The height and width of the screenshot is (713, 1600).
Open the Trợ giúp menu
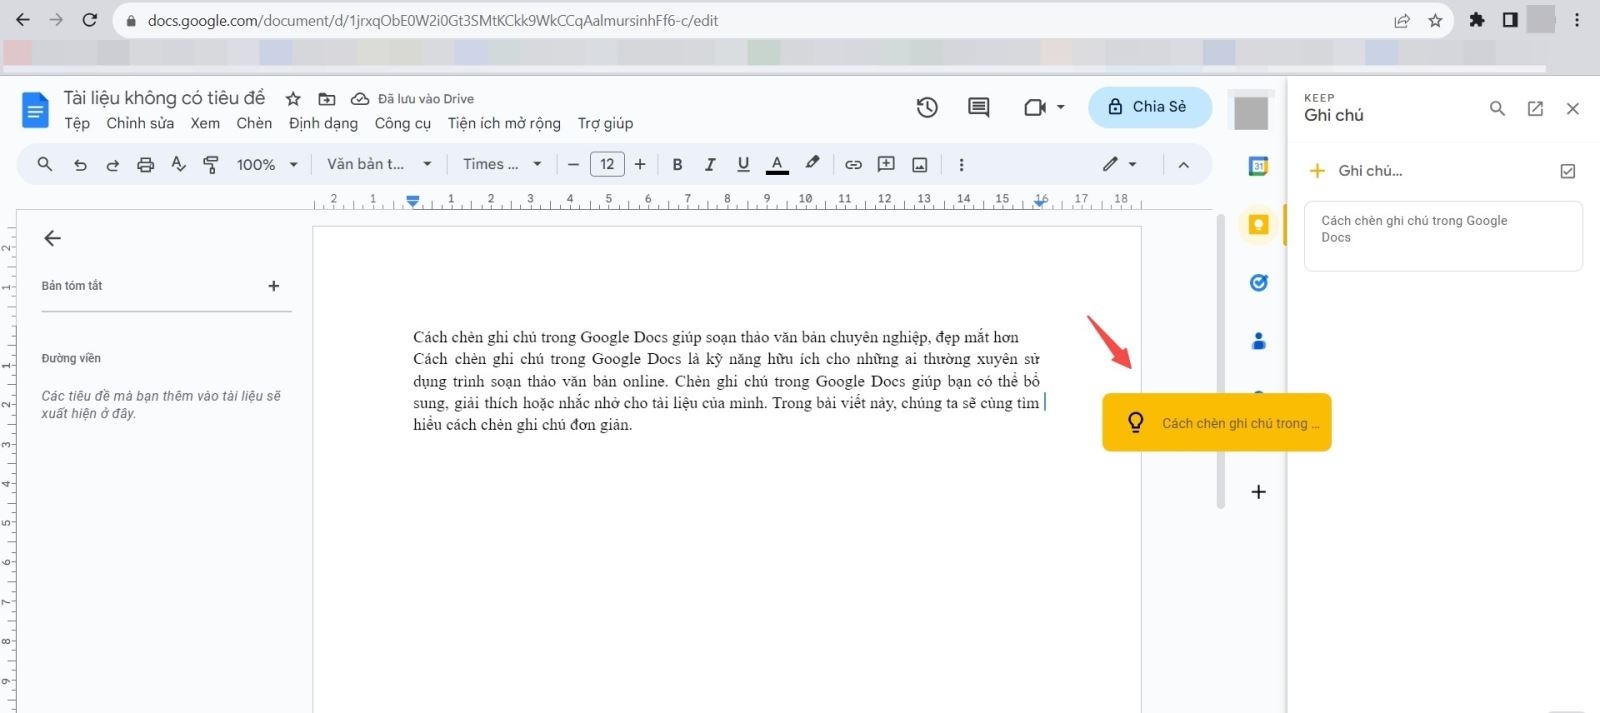click(605, 123)
